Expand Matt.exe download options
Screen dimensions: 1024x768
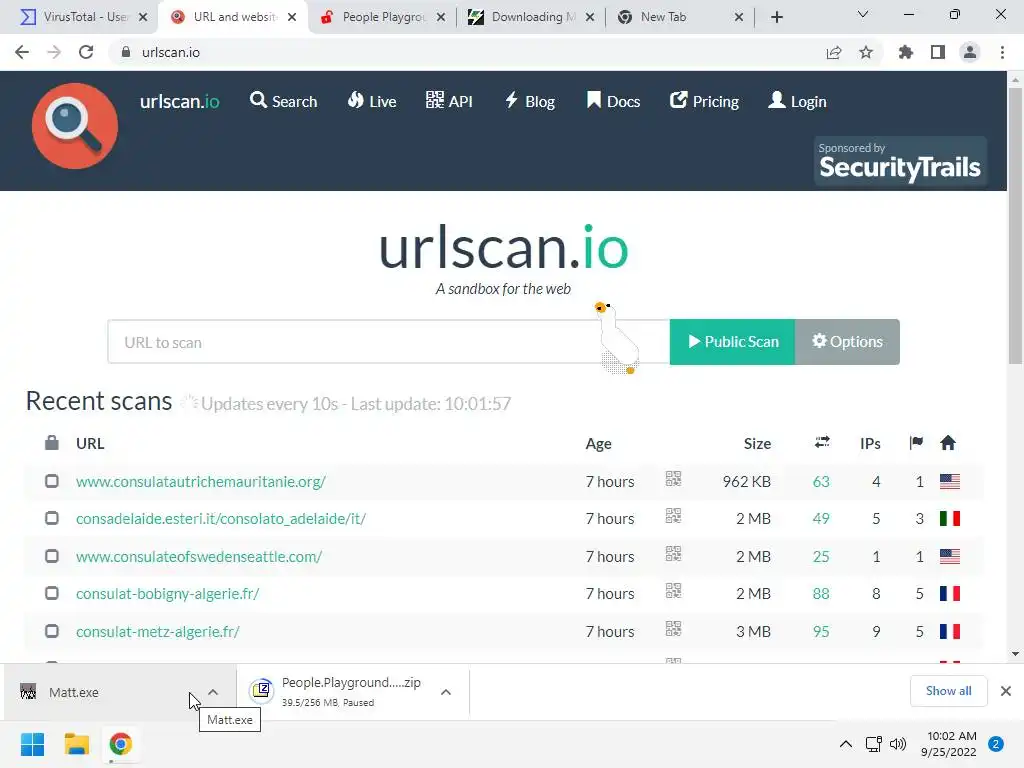pos(213,692)
